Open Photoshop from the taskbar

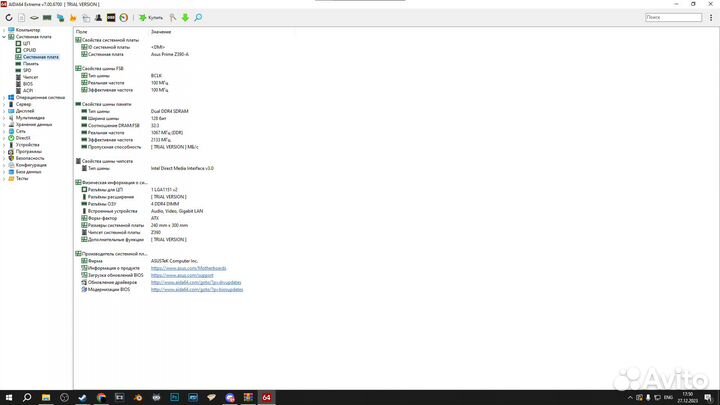[174, 397]
